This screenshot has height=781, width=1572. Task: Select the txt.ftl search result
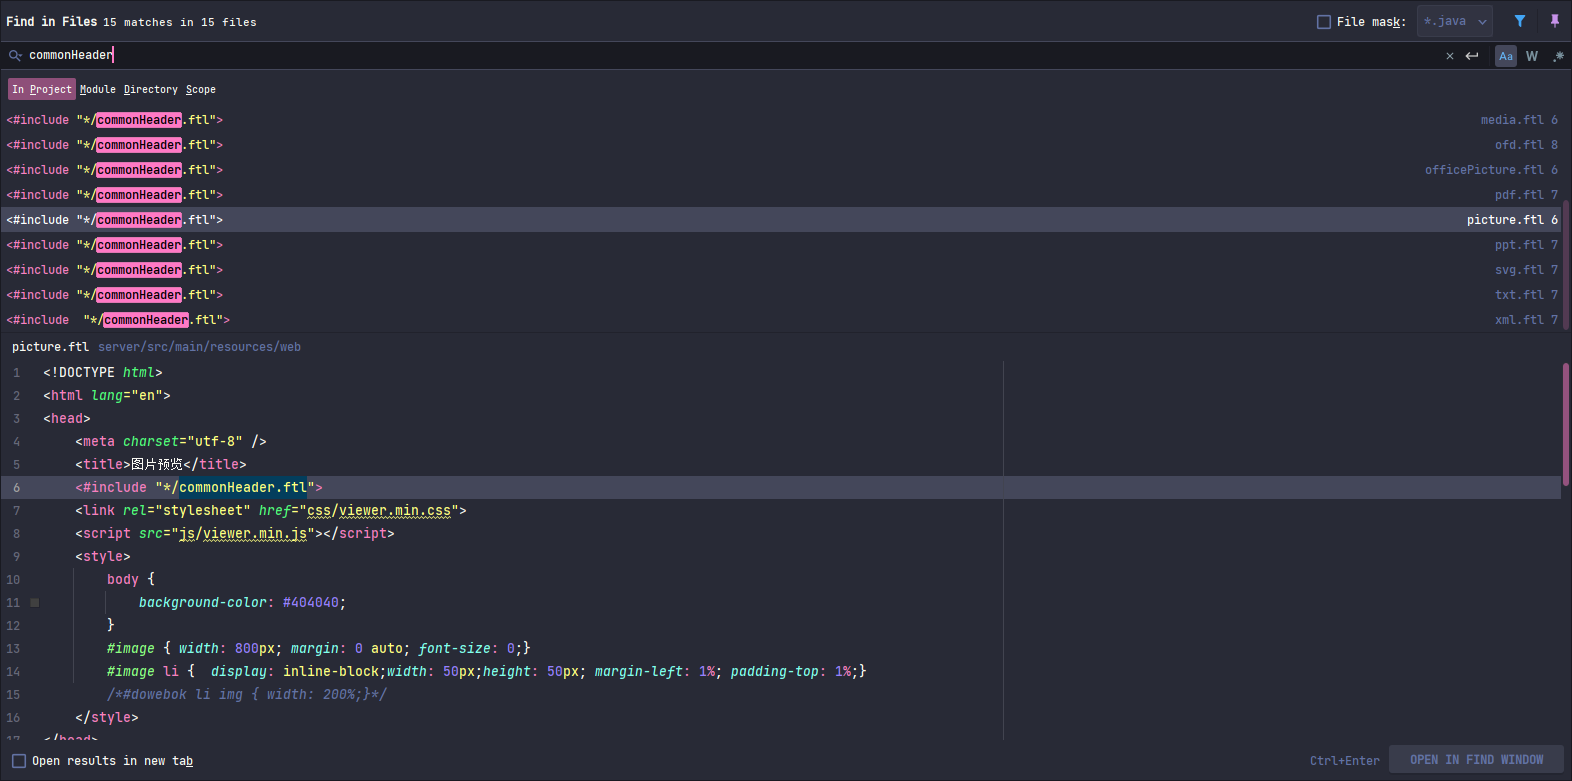(x=782, y=295)
